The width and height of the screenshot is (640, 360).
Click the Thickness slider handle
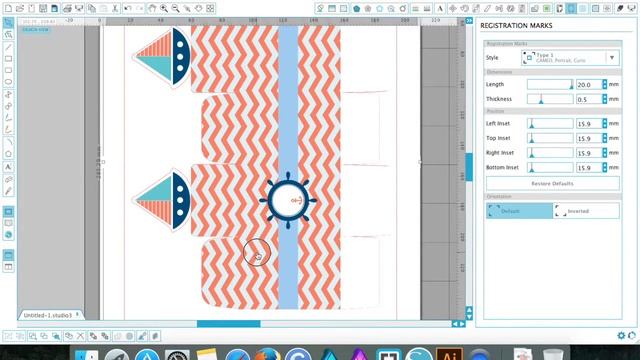[x=541, y=100]
